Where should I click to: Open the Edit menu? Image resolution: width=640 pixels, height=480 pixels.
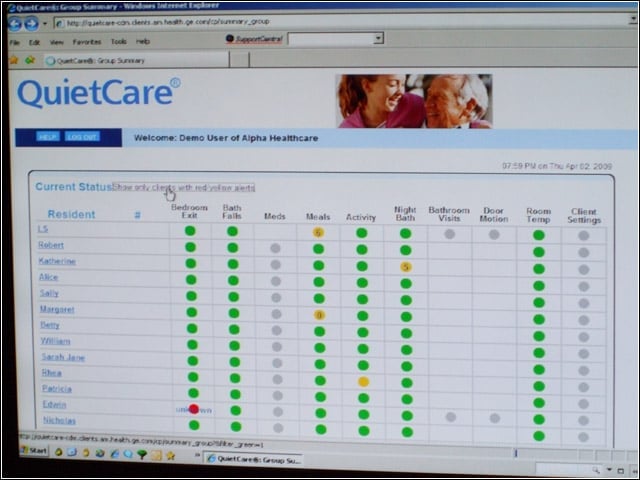pos(34,42)
